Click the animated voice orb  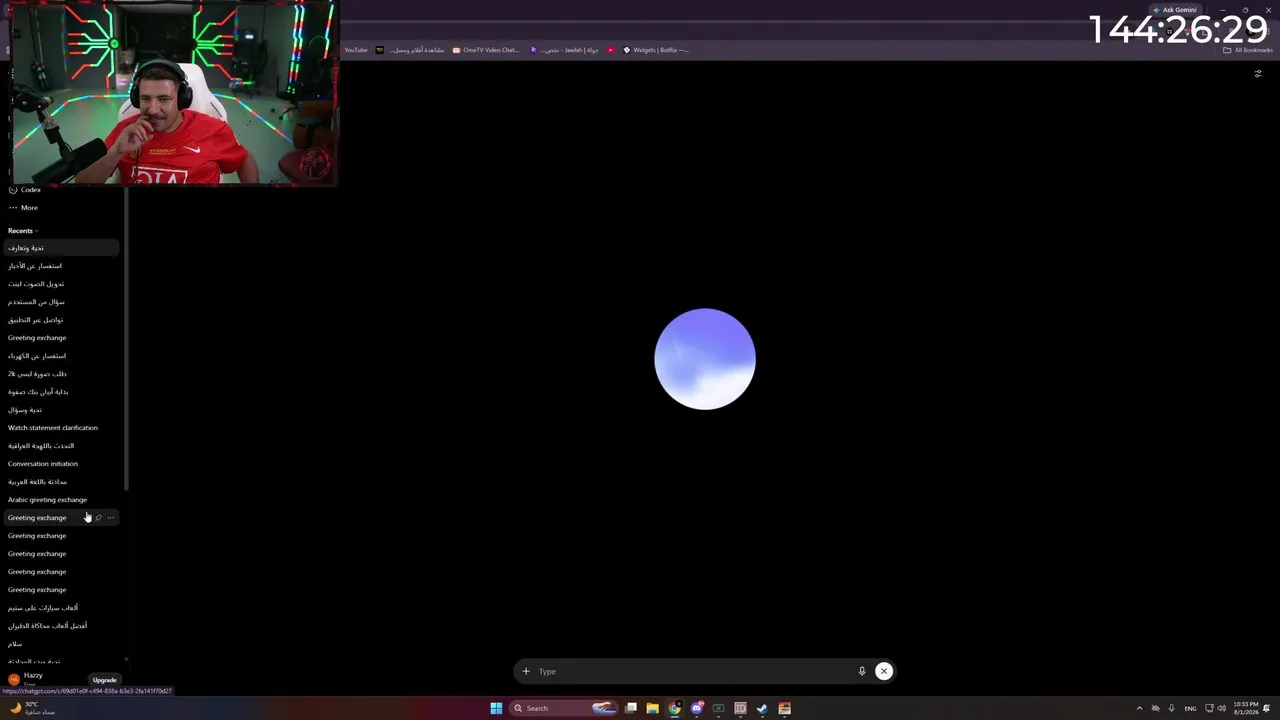pyautogui.click(x=705, y=359)
